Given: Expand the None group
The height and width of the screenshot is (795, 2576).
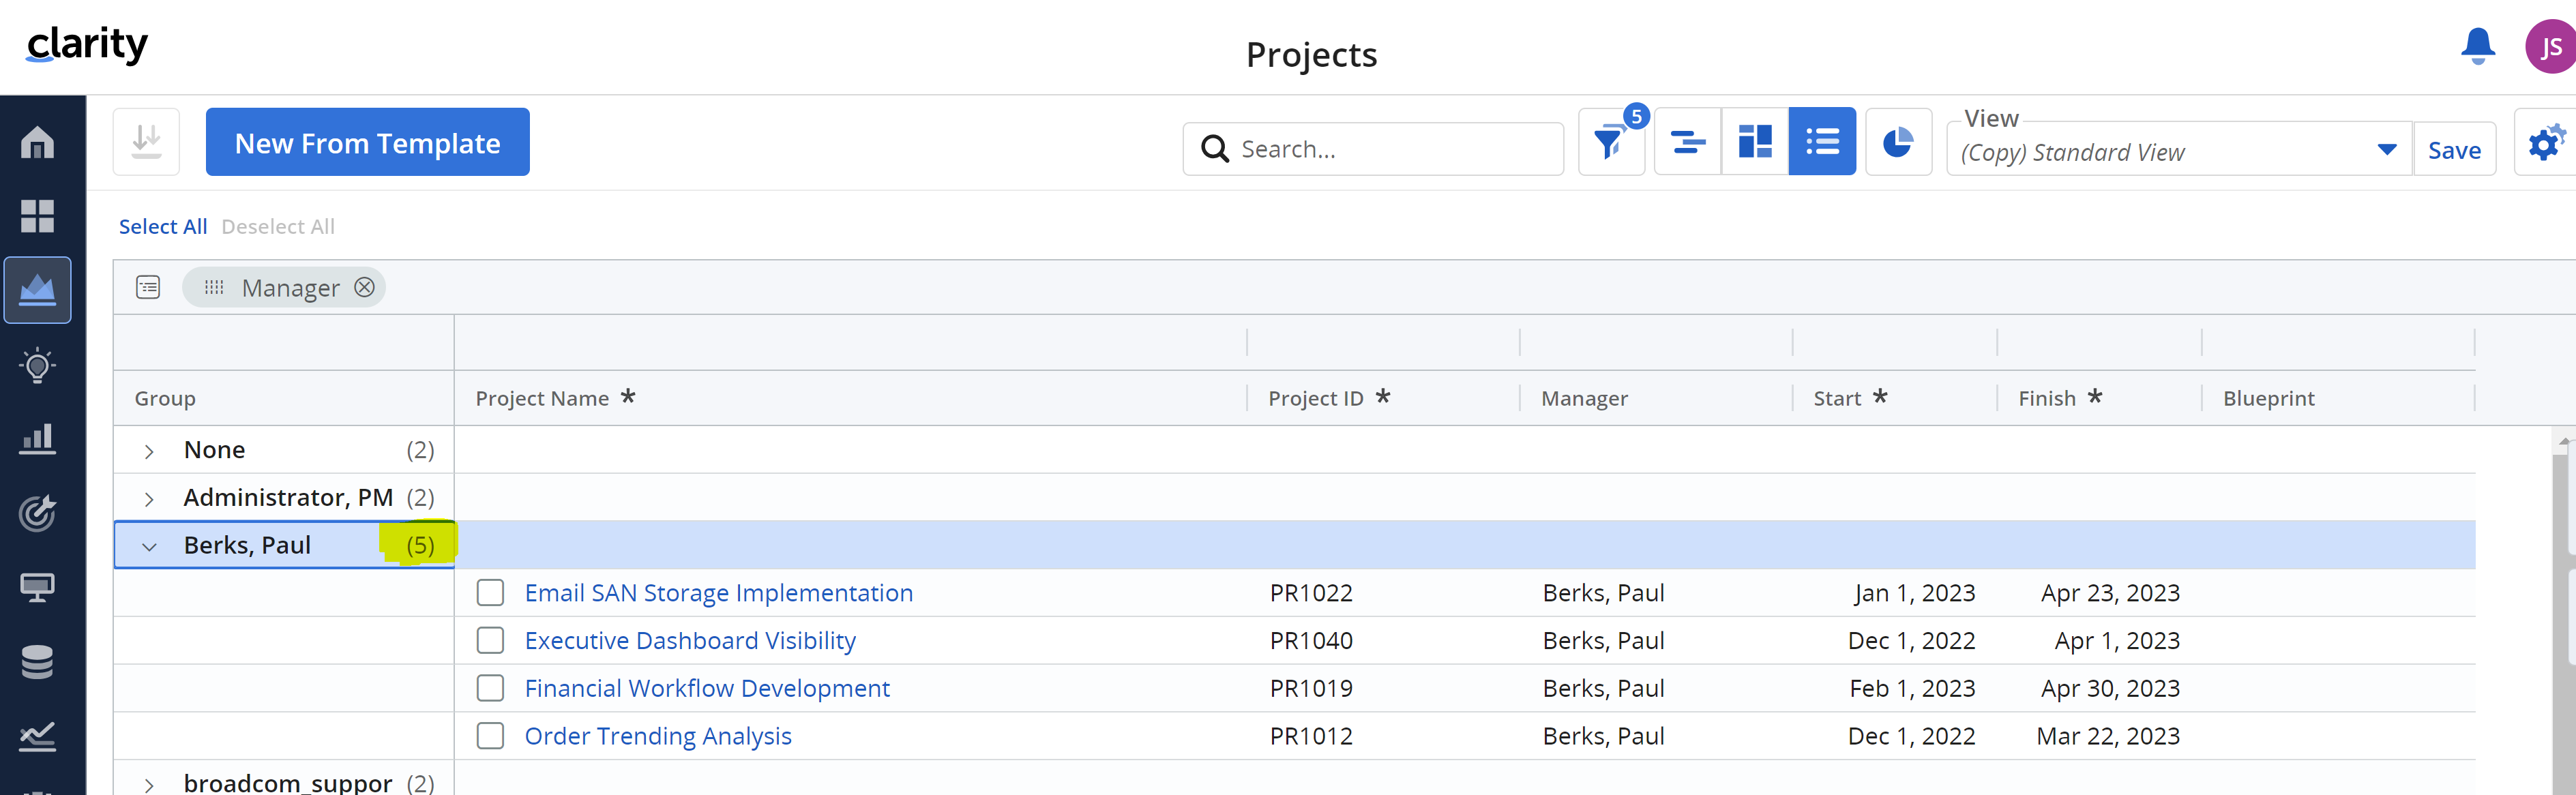Looking at the screenshot, I should (149, 452).
